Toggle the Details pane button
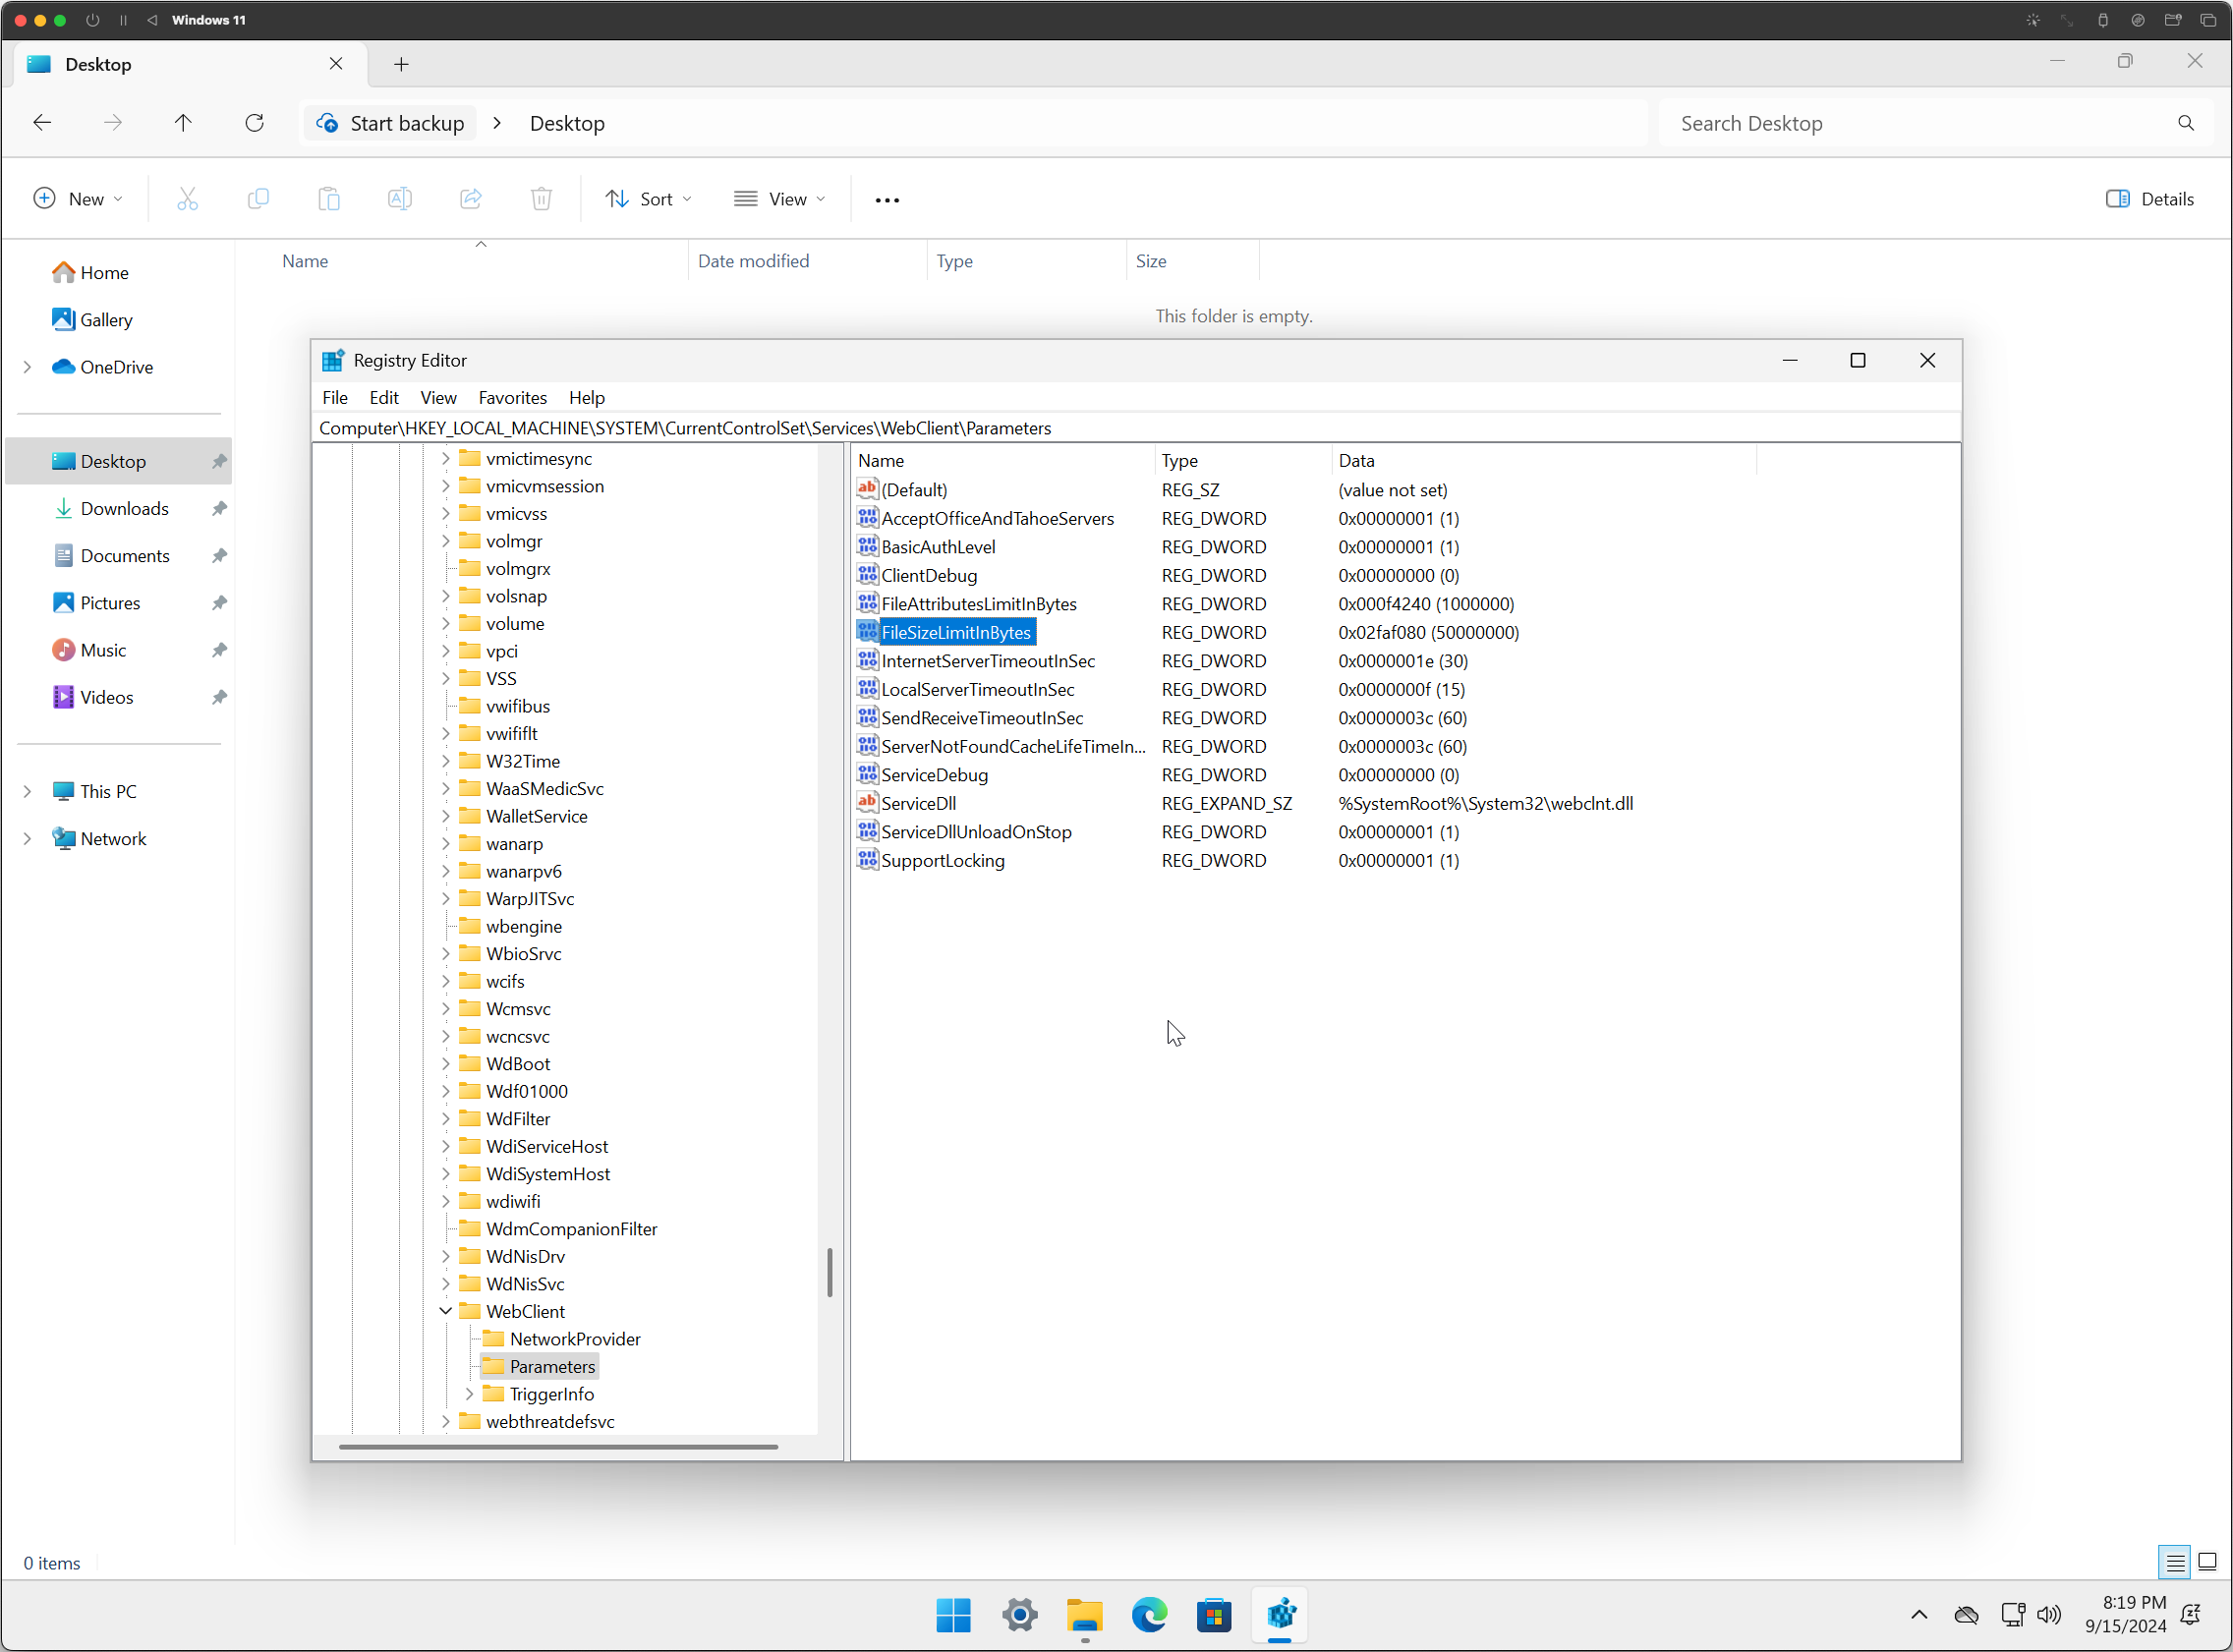The image size is (2233, 1652). click(2150, 199)
